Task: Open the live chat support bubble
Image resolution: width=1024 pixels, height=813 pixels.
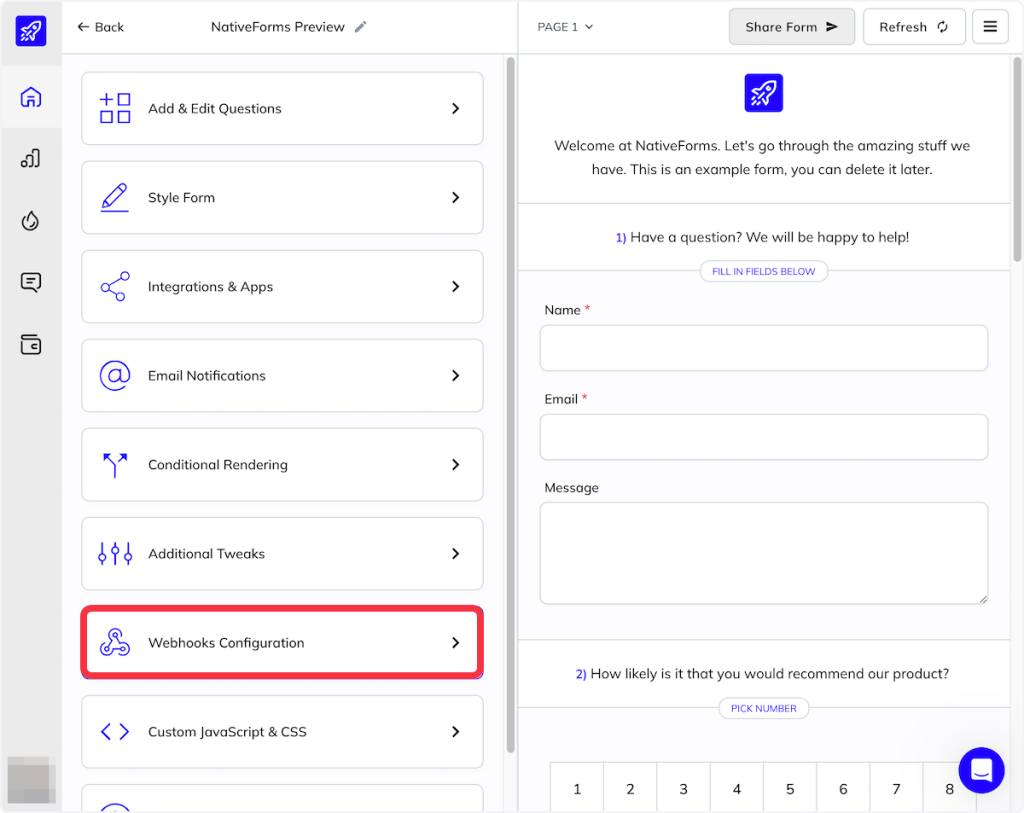Action: [x=981, y=770]
